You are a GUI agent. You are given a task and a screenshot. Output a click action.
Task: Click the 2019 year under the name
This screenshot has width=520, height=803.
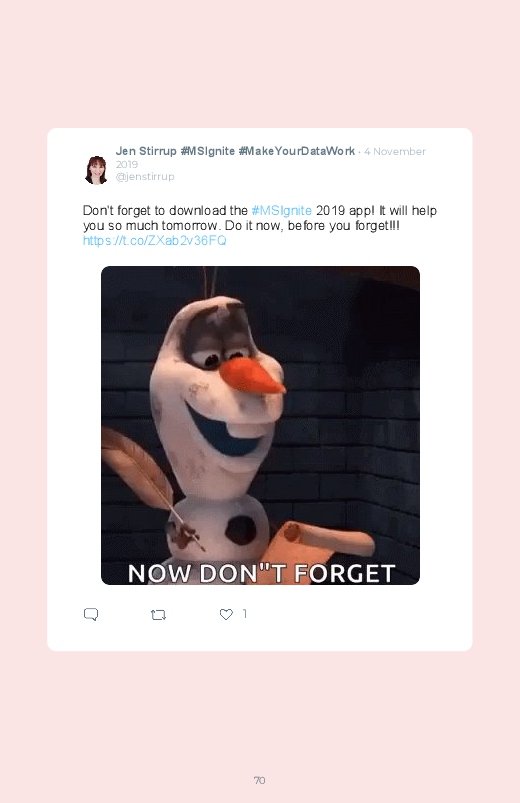[127, 164]
